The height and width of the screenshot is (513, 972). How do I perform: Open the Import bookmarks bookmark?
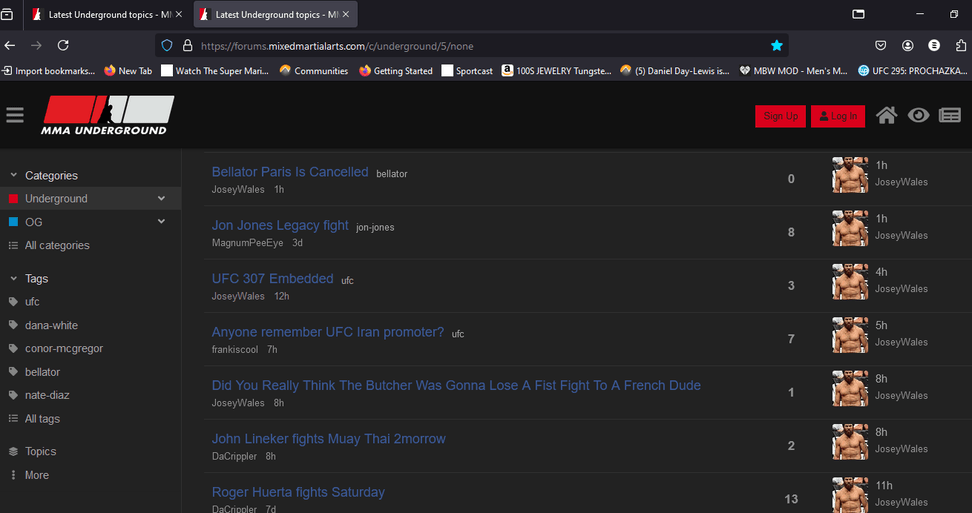click(x=49, y=71)
